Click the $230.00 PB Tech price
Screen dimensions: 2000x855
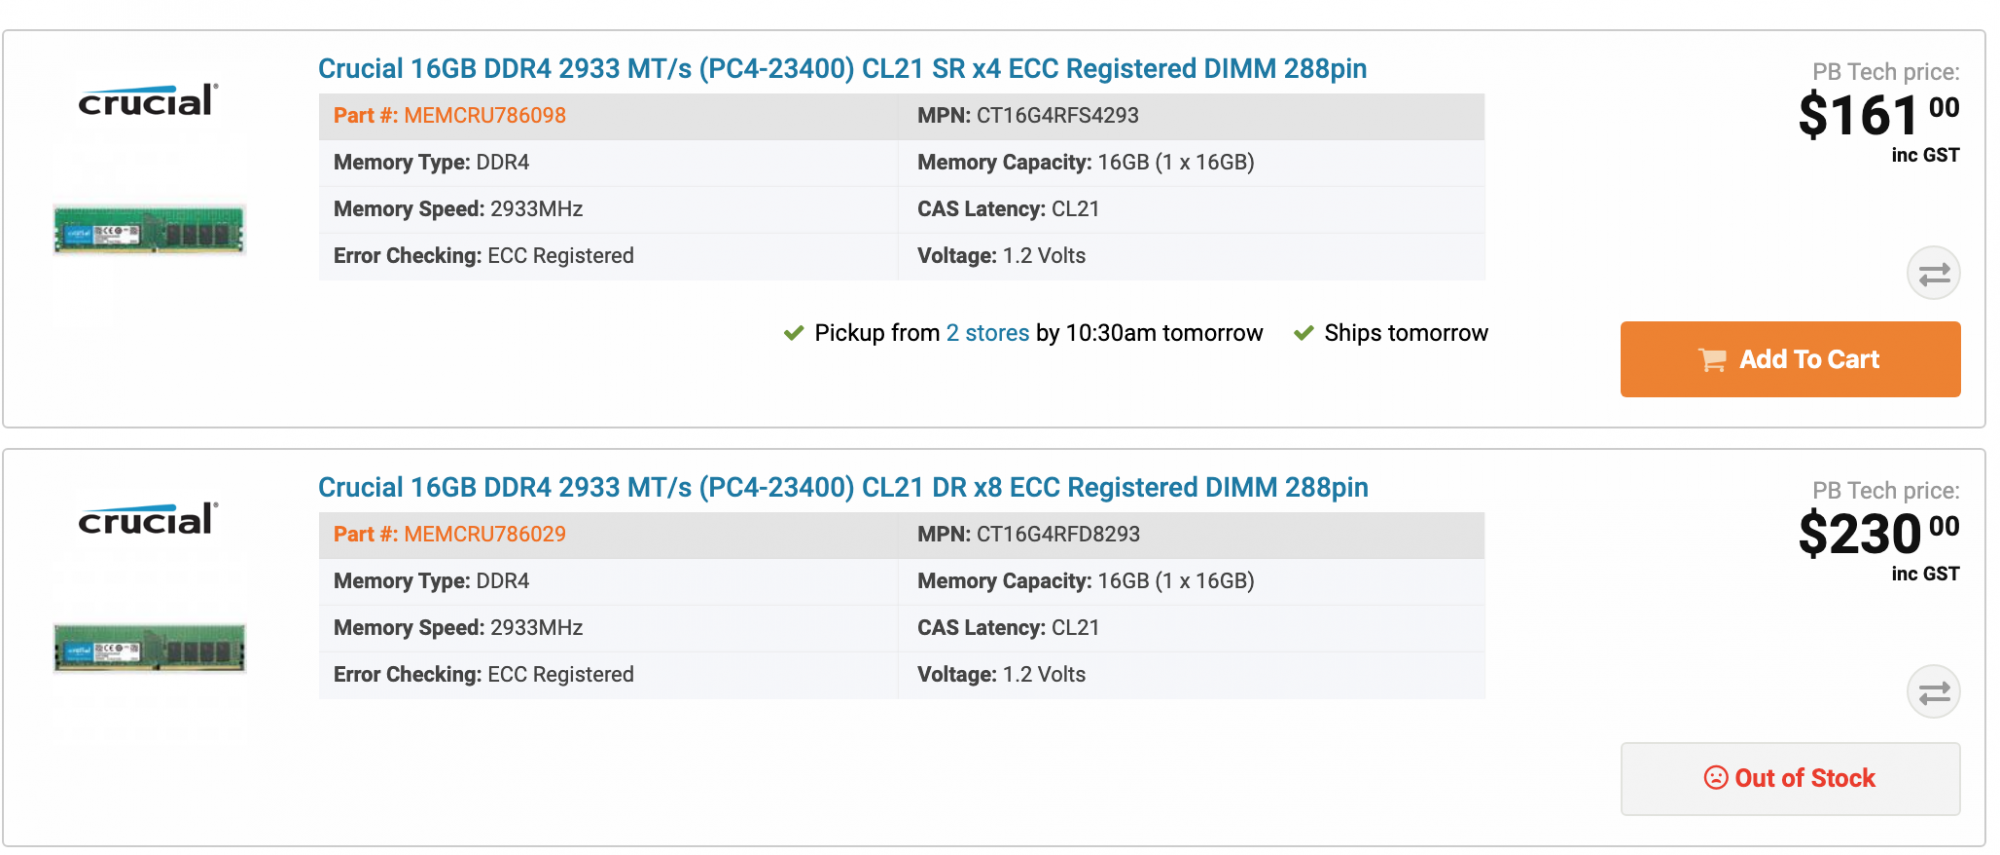click(1876, 533)
